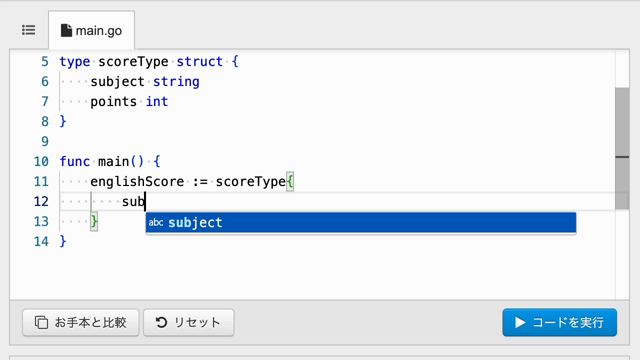Click the closing brace on line 13
This screenshot has height=360, width=640.
point(94,222)
